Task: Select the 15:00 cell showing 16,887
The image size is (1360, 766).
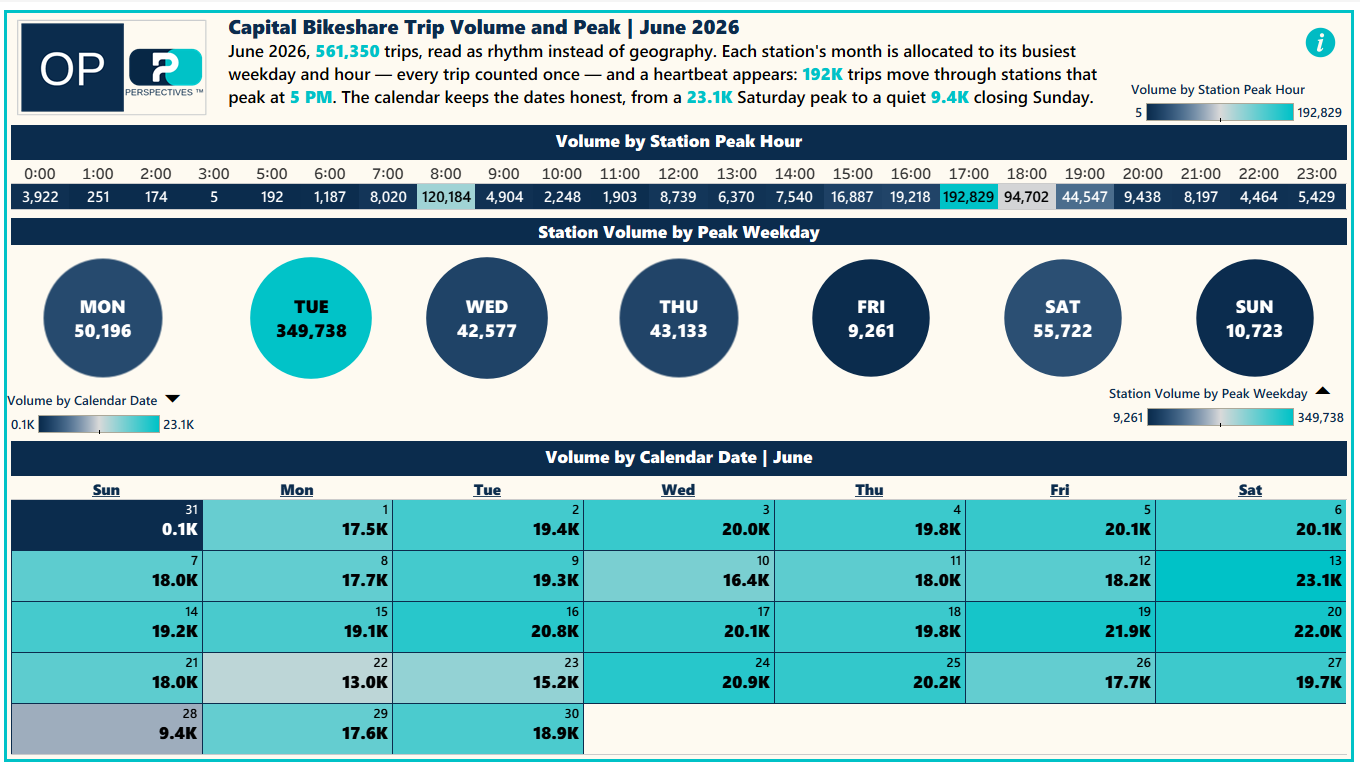Action: (852, 197)
